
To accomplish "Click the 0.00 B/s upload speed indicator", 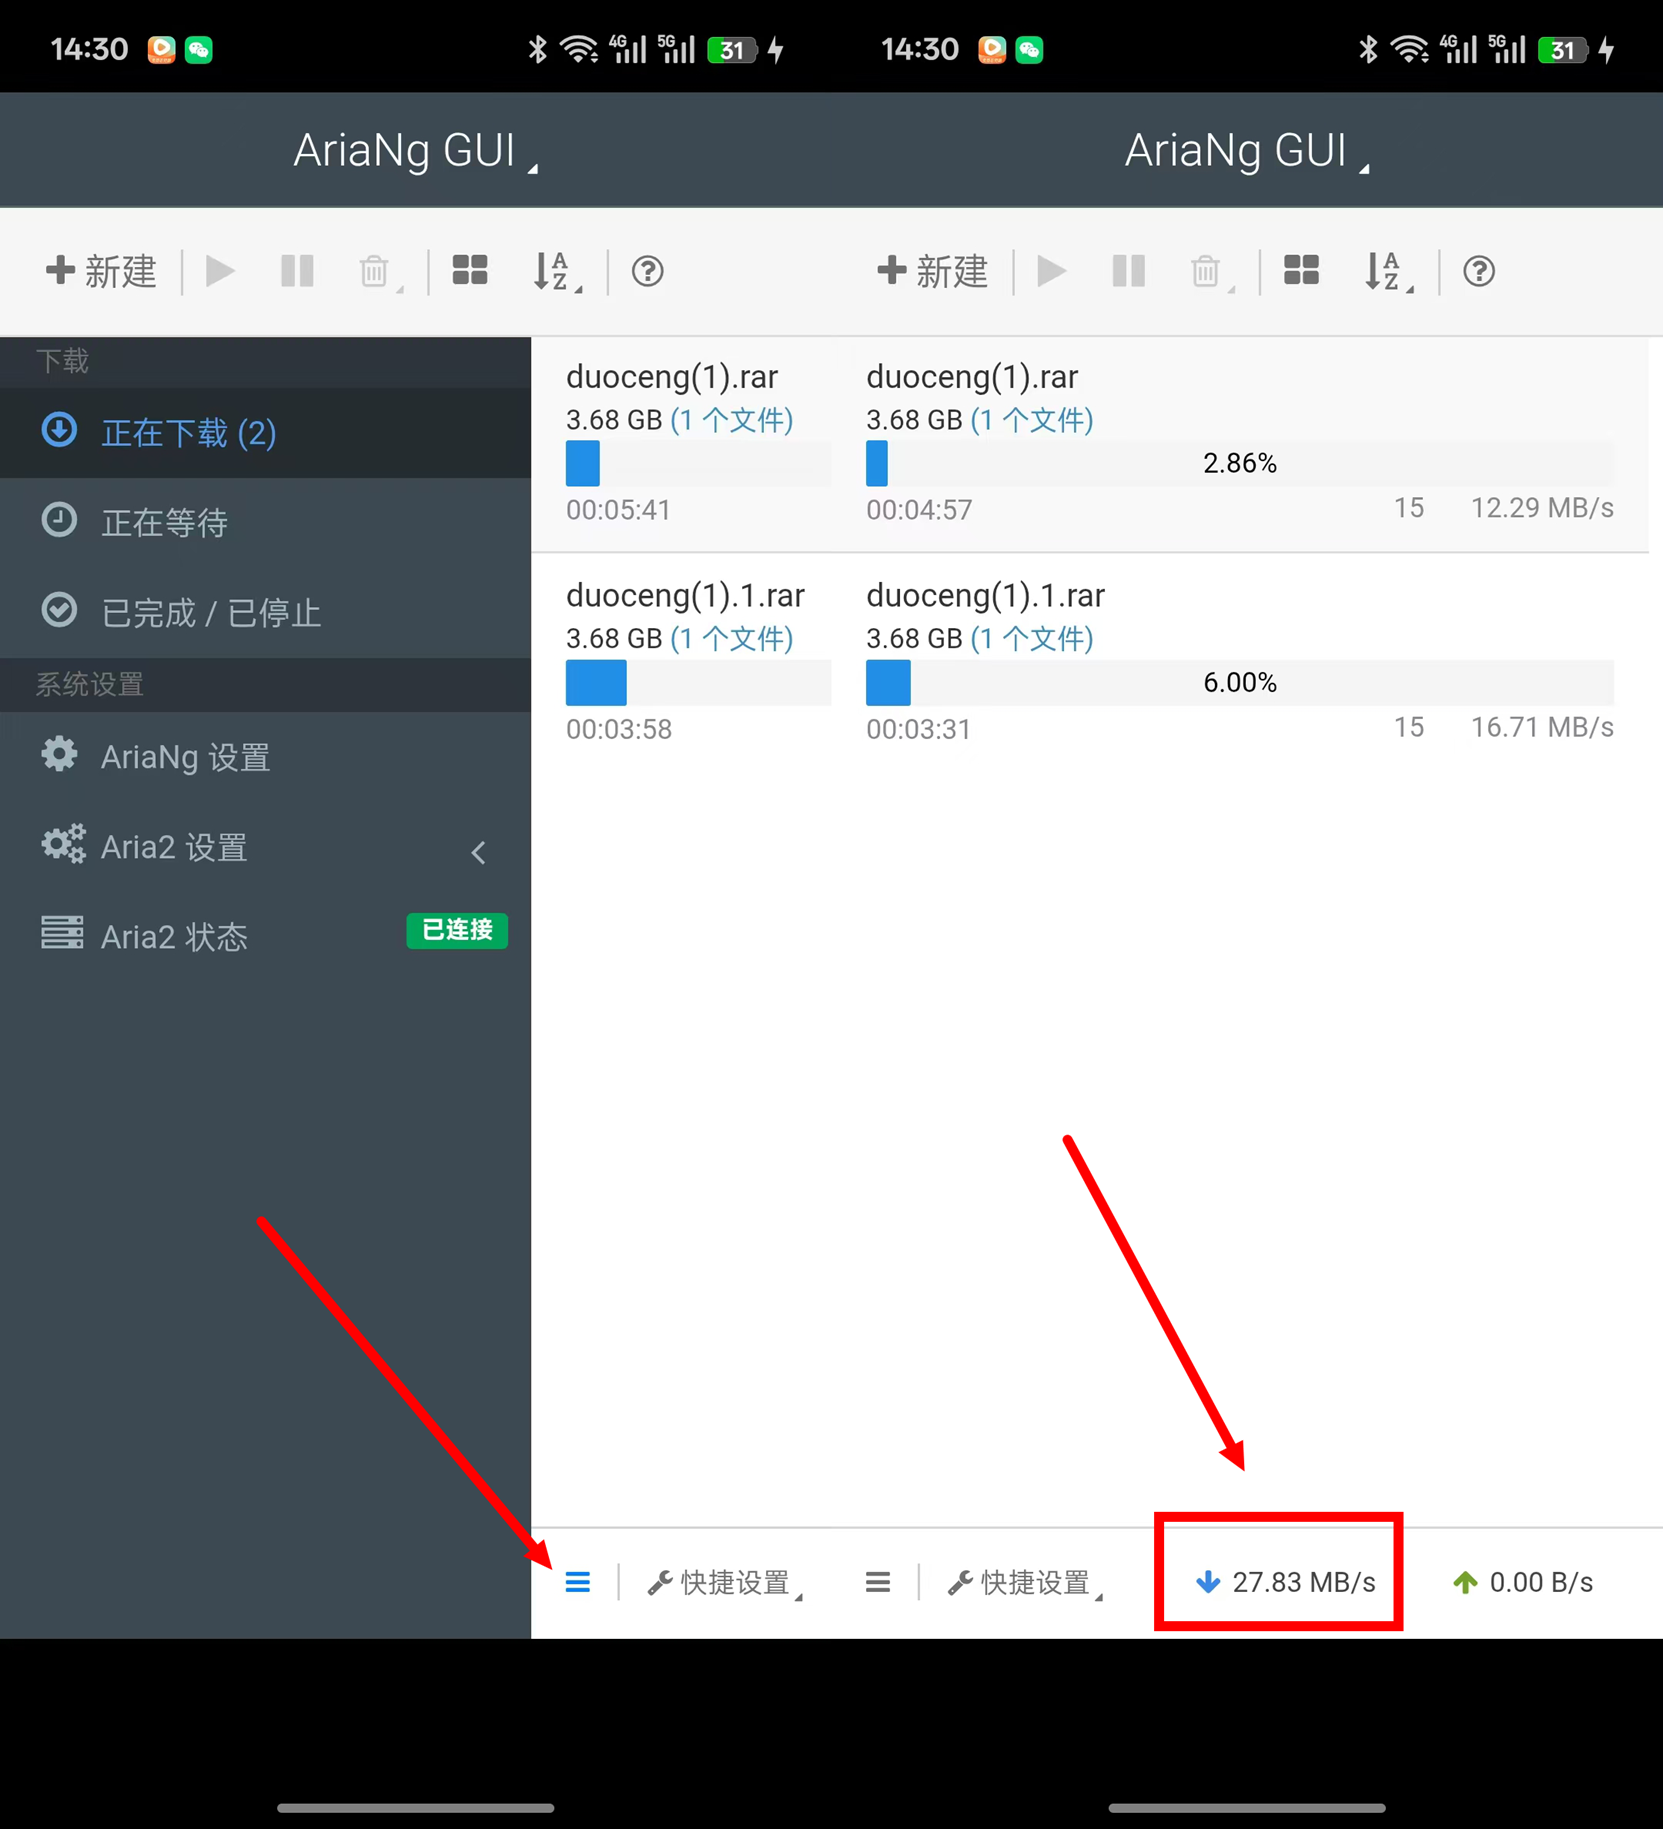I will pyautogui.click(x=1521, y=1582).
